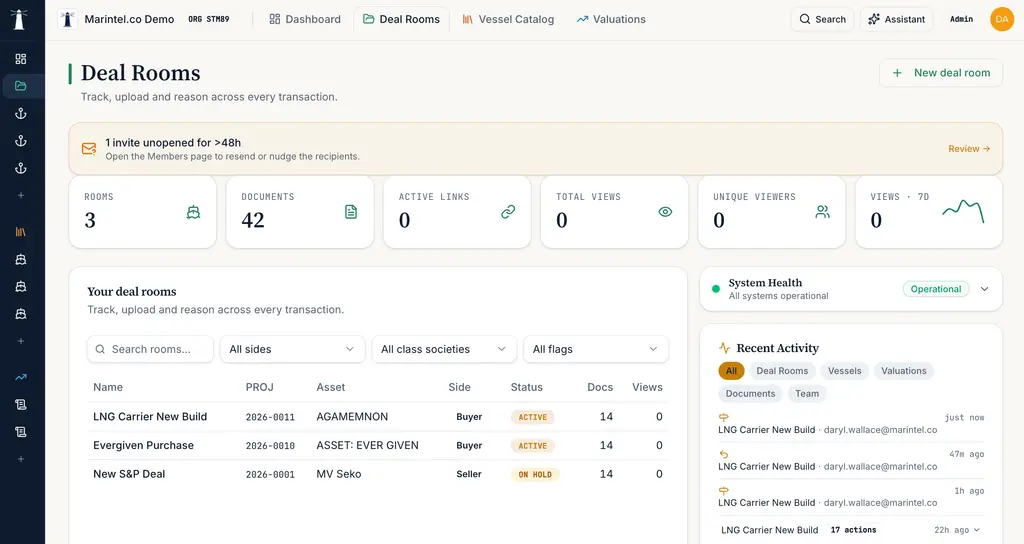1024x544 pixels.
Task: Select the highlighted folder icon in the sidebar
Action: (21, 86)
